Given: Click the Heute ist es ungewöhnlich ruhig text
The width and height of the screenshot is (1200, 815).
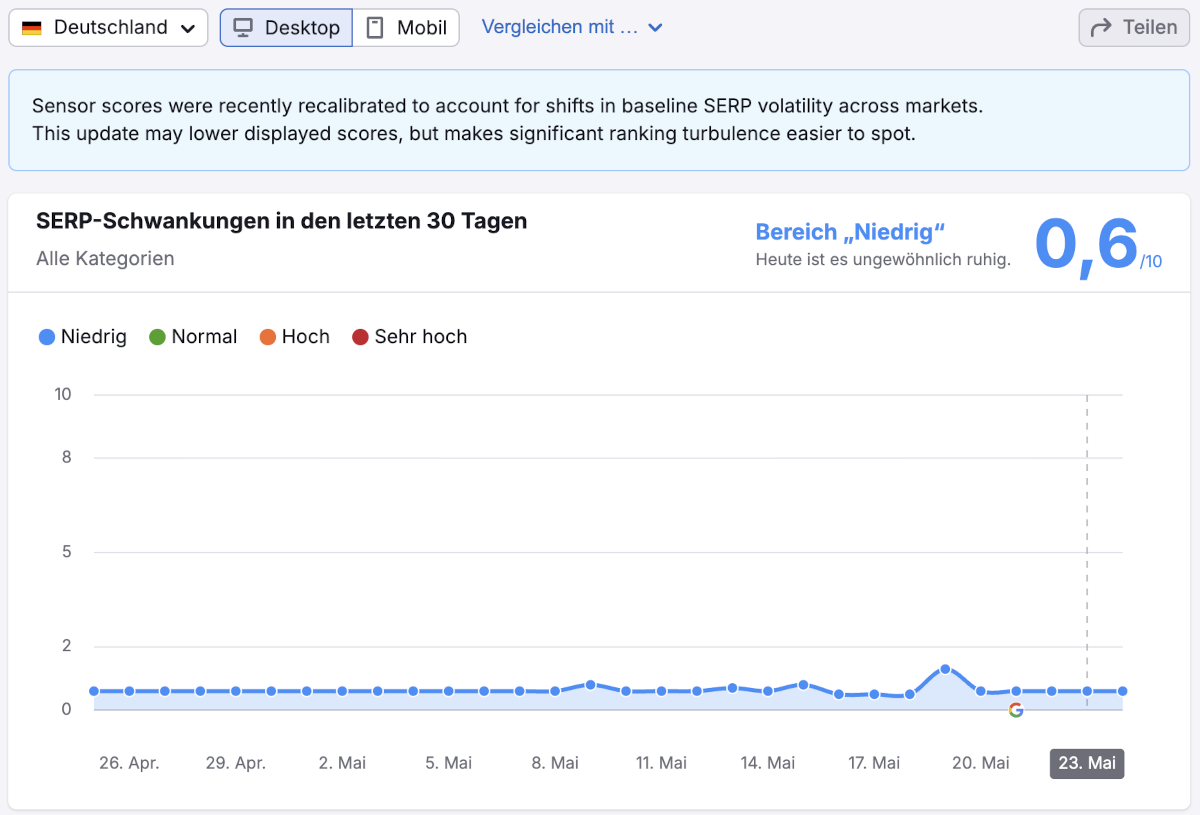Looking at the screenshot, I should 883,260.
